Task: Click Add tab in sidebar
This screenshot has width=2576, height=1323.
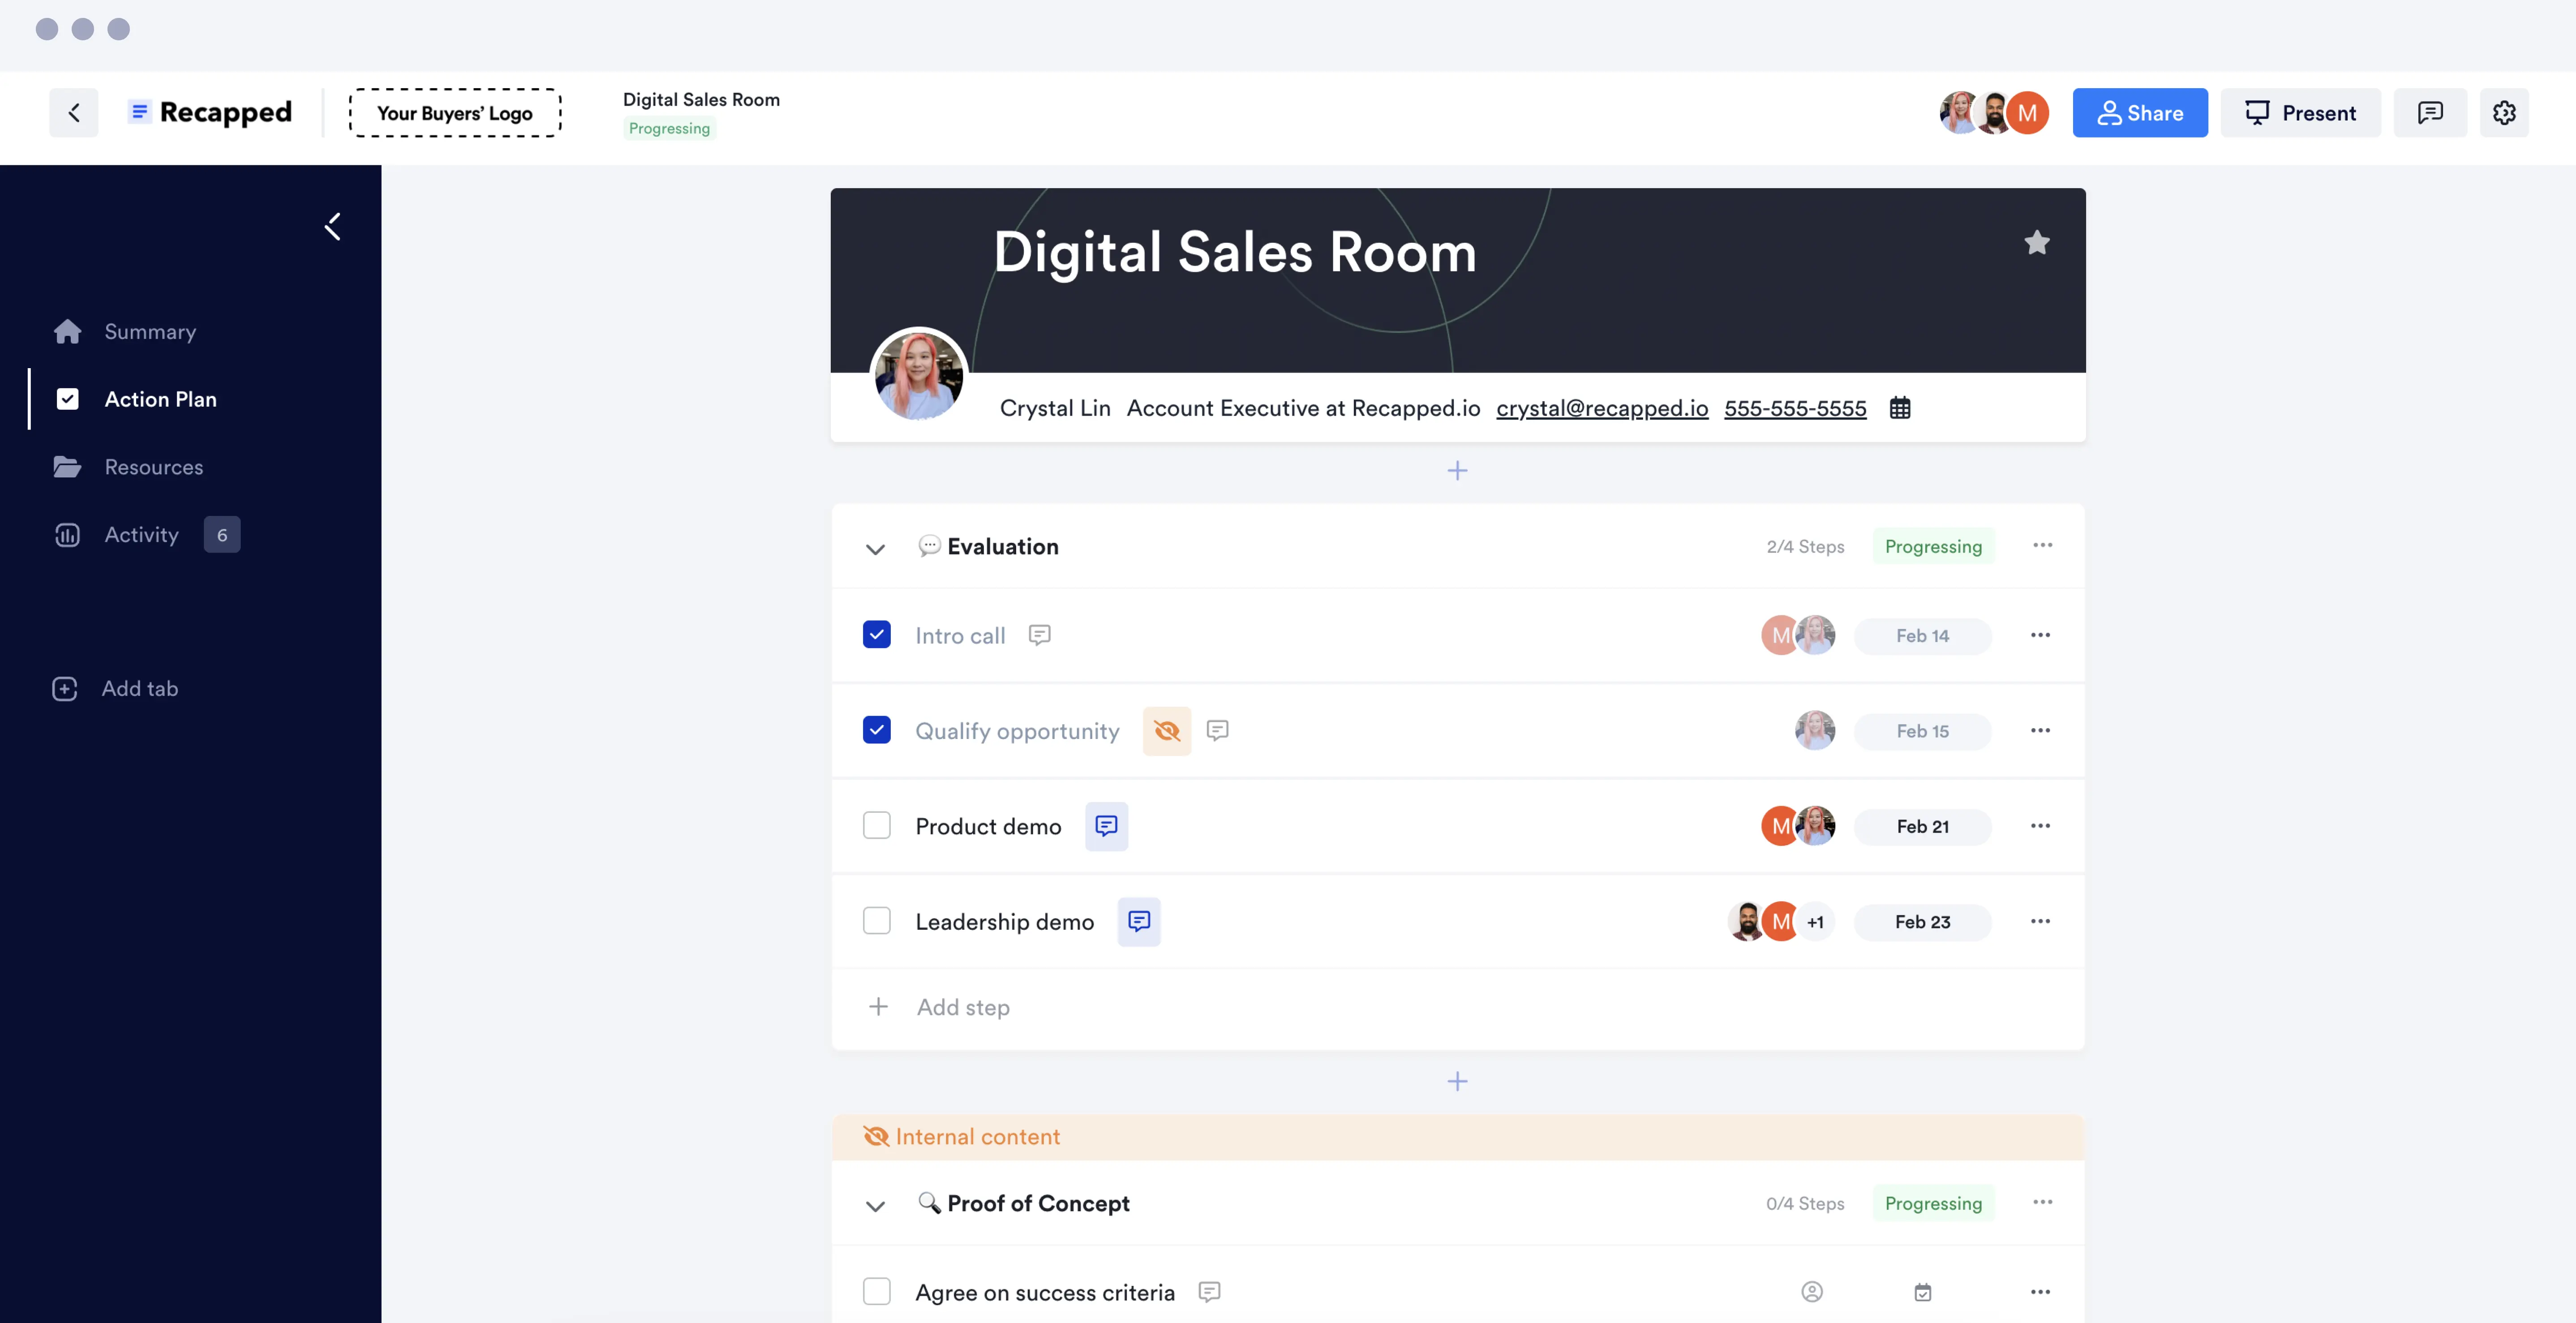Action: point(115,688)
